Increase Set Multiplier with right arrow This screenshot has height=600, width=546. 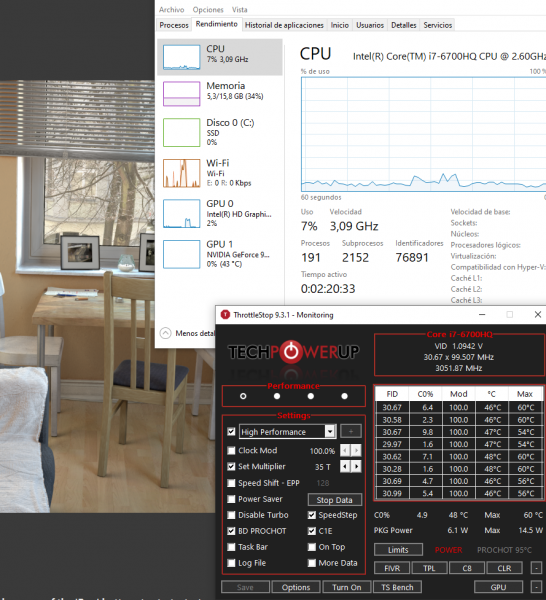tap(356, 466)
